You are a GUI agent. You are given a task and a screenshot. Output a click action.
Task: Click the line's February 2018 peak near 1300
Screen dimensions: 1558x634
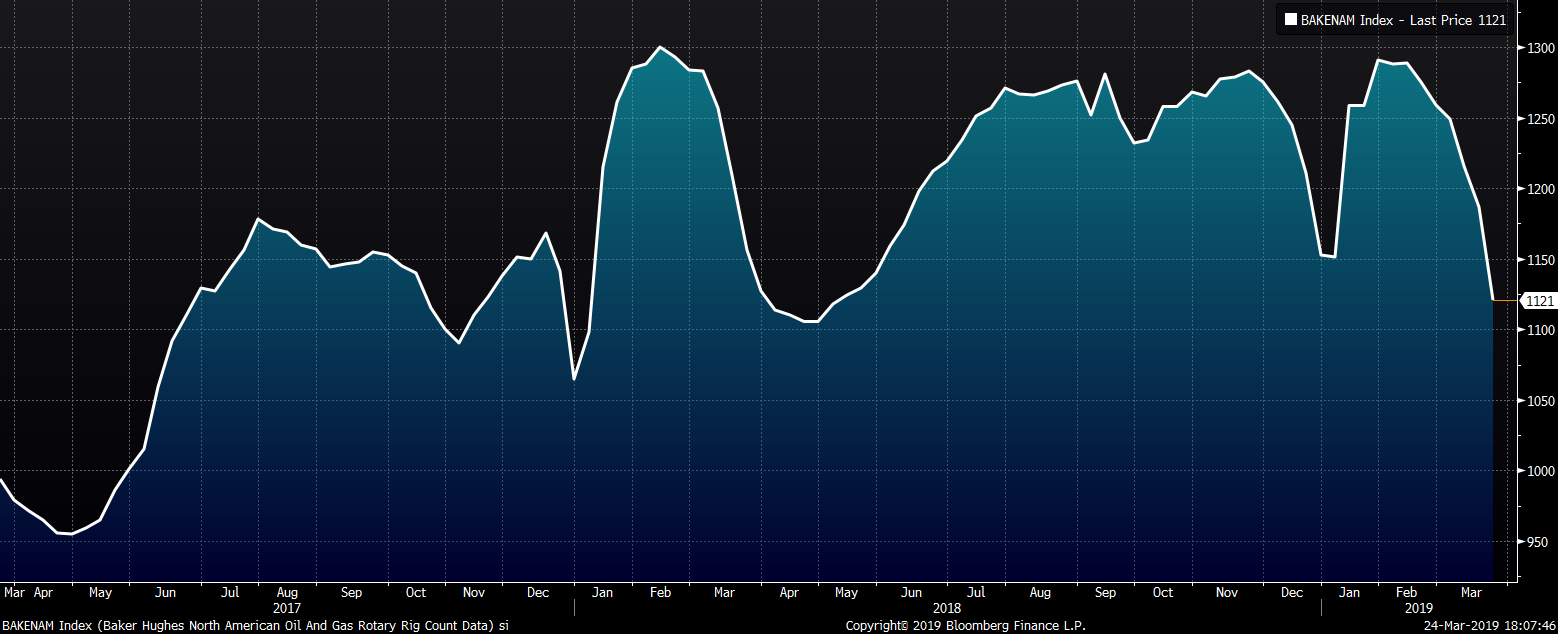(659, 47)
